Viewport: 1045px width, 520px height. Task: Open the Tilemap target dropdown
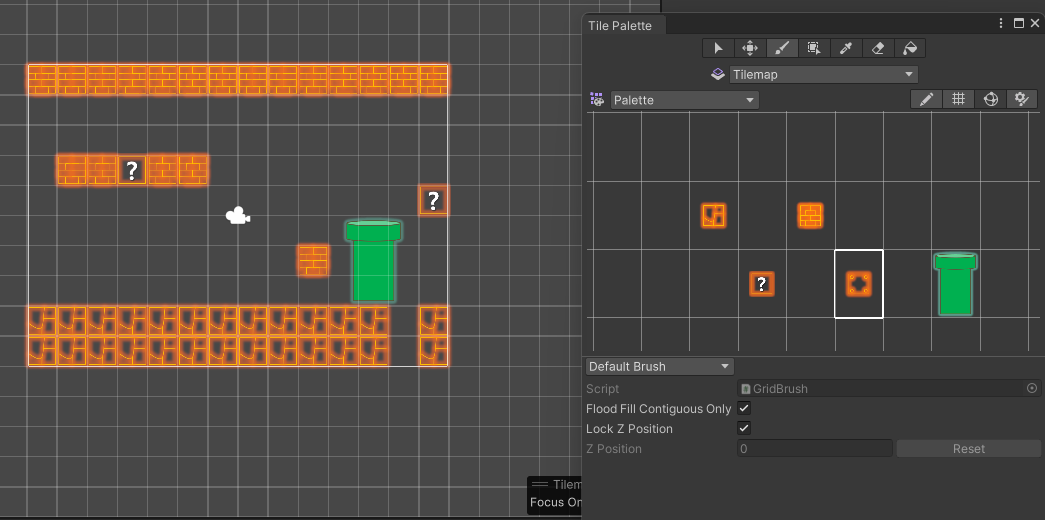(824, 74)
